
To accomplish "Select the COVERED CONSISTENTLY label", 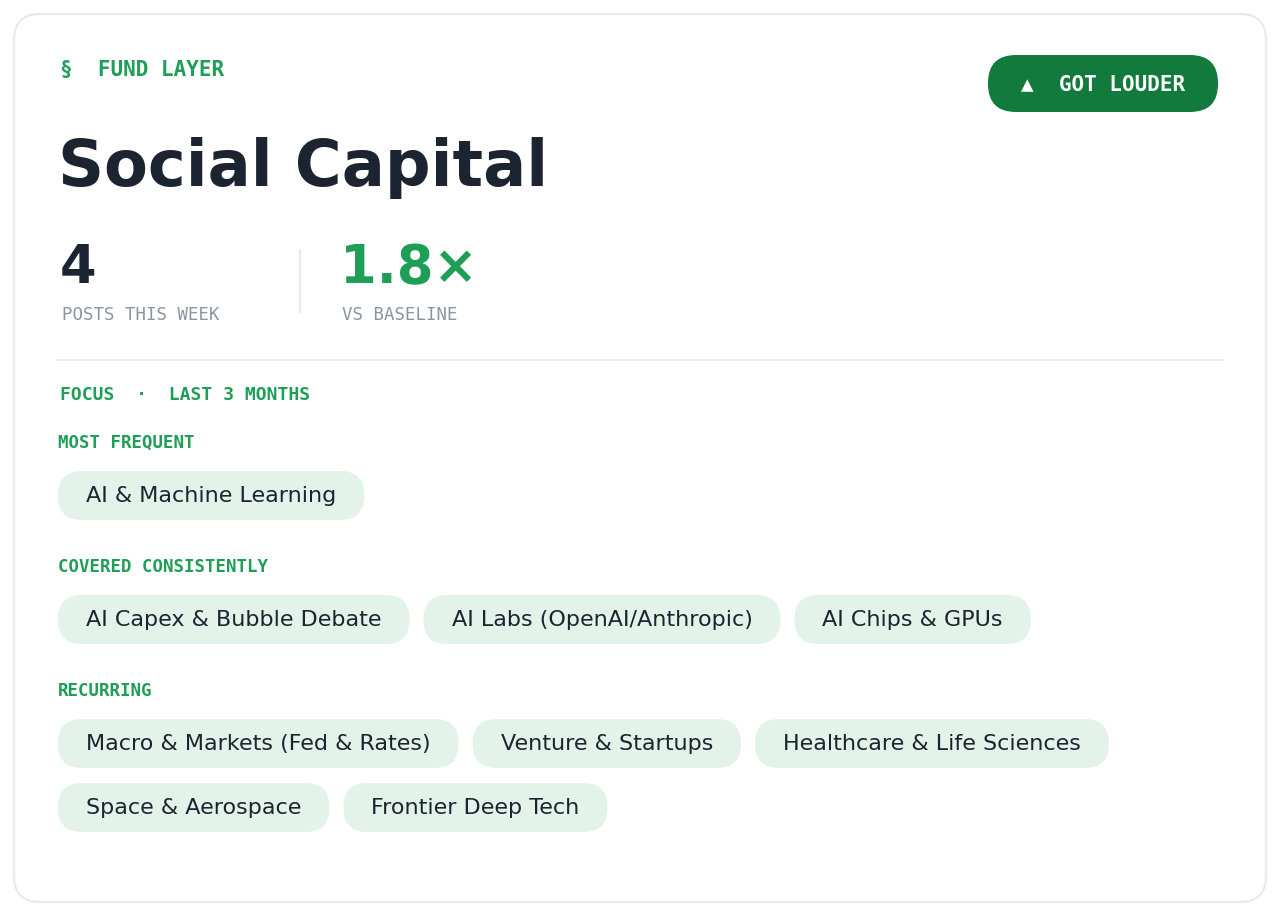I will 163,567.
